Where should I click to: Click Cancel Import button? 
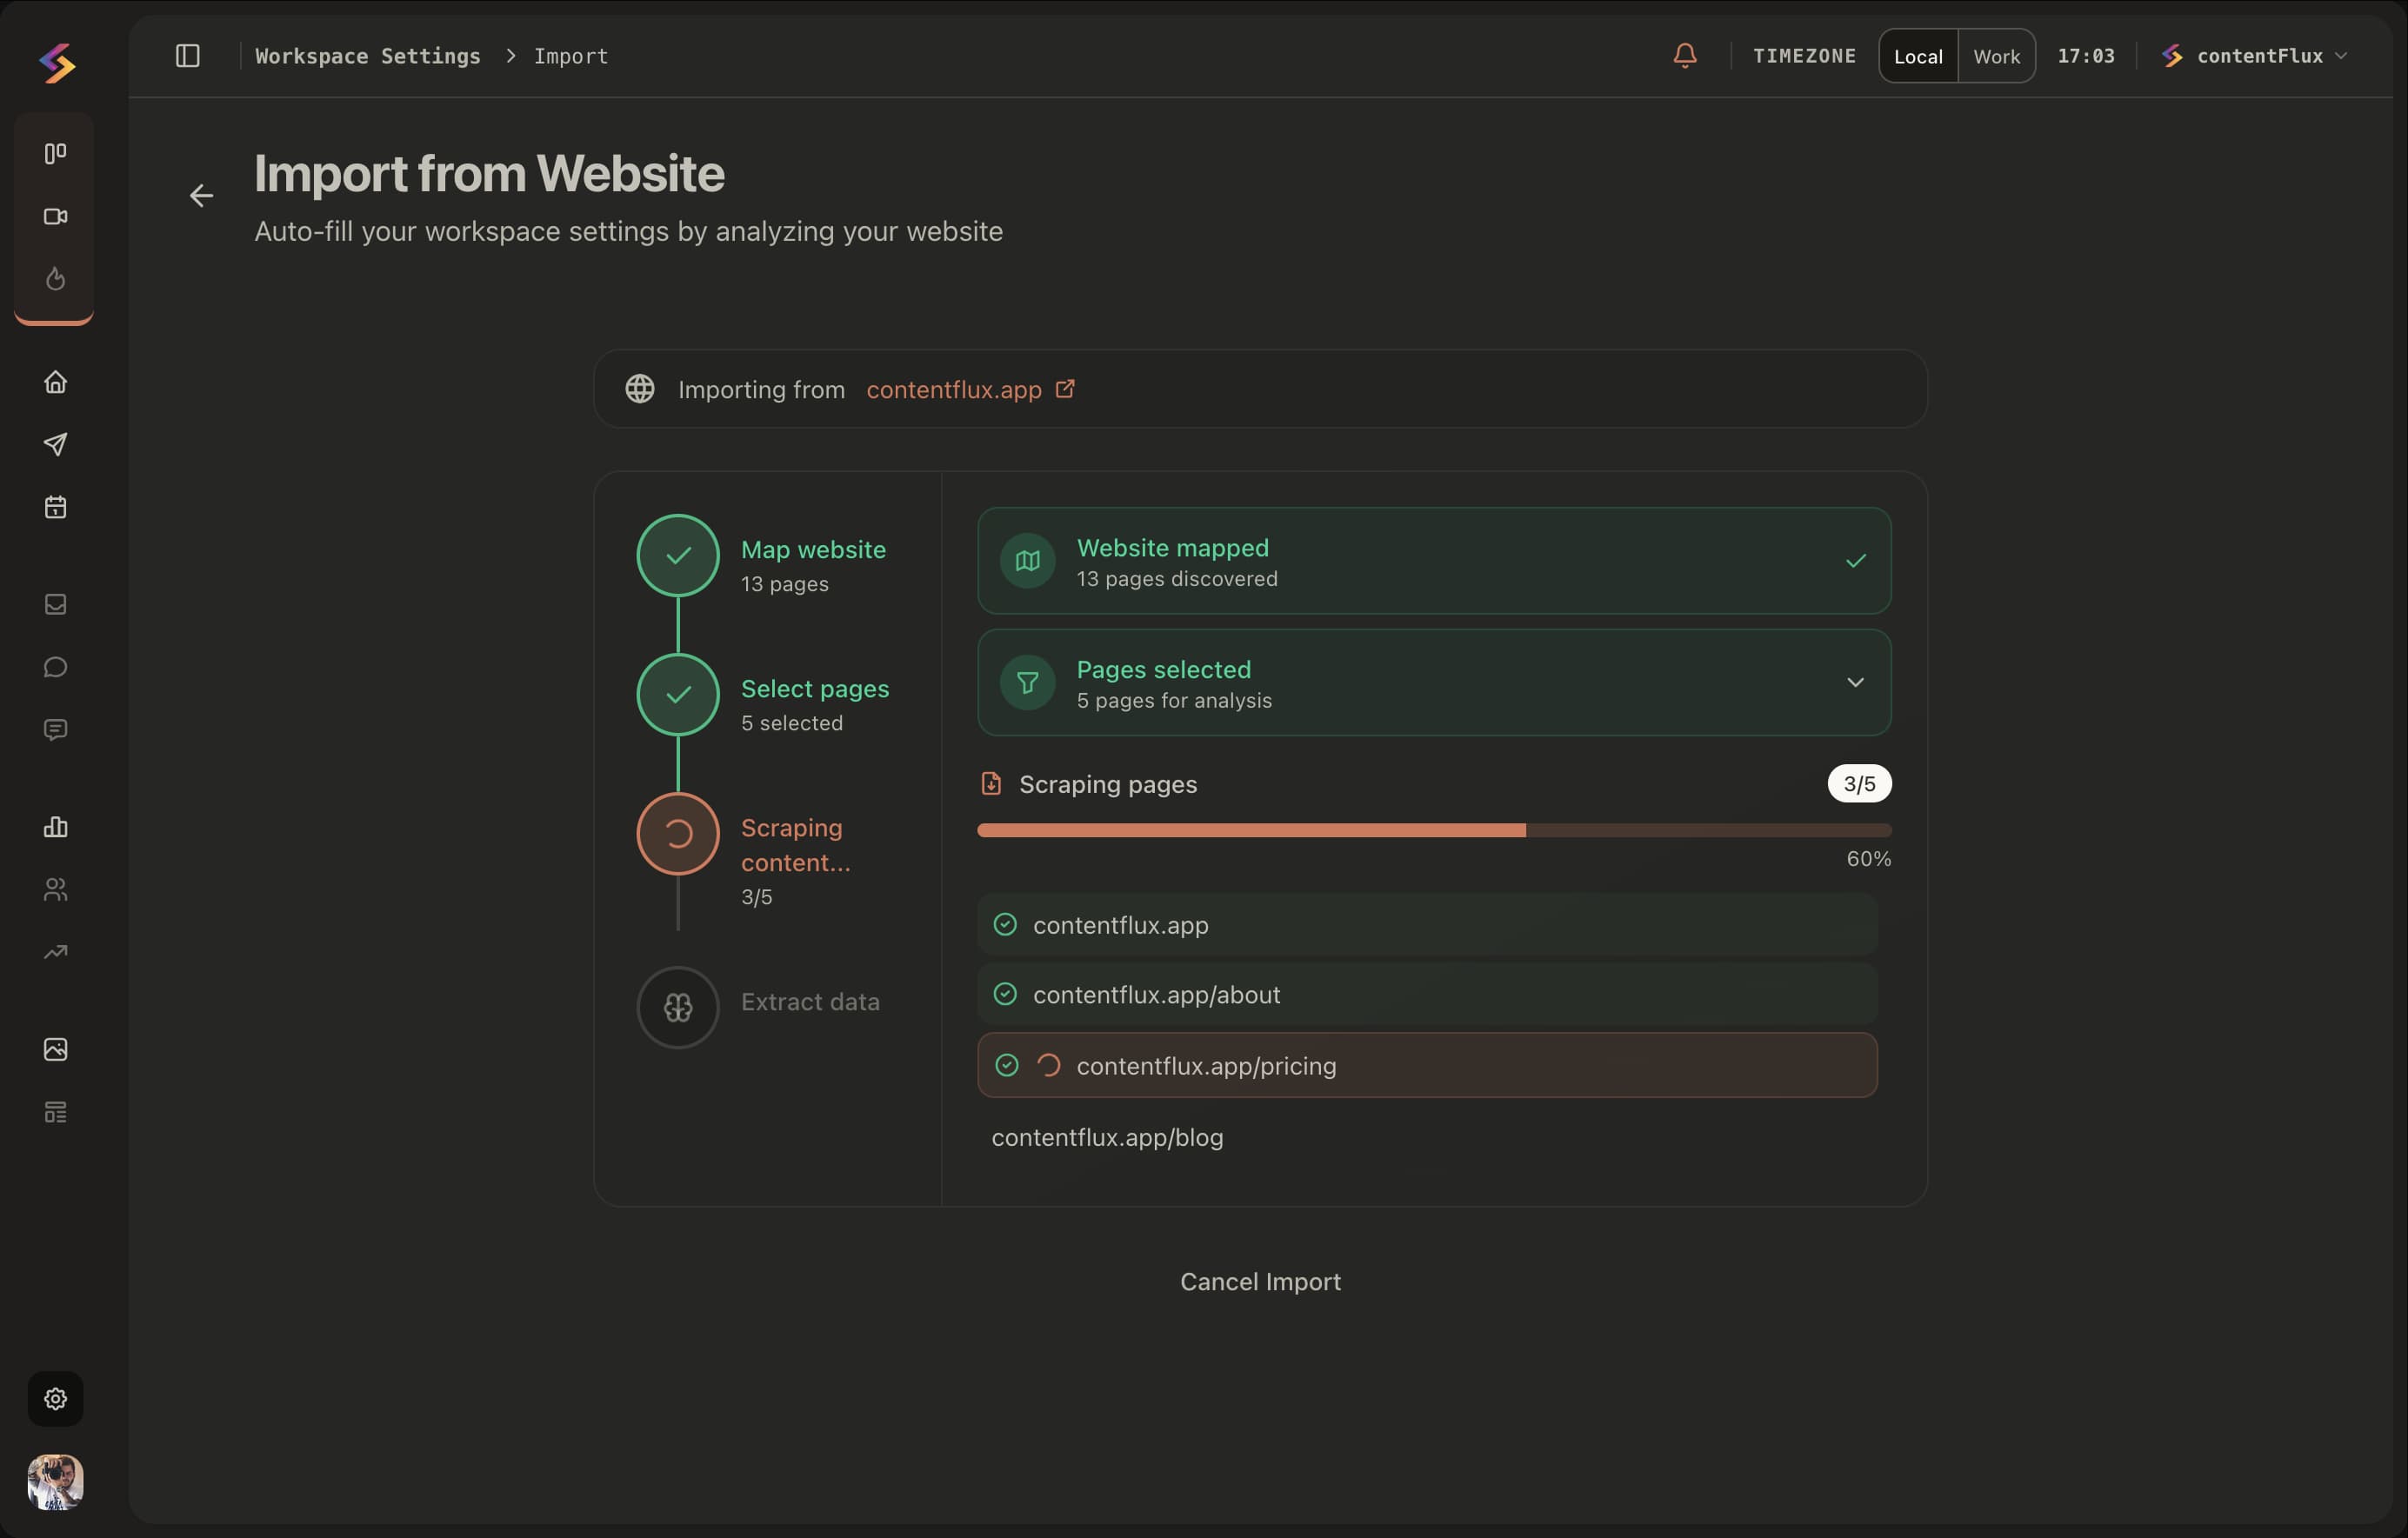coord(1259,1282)
